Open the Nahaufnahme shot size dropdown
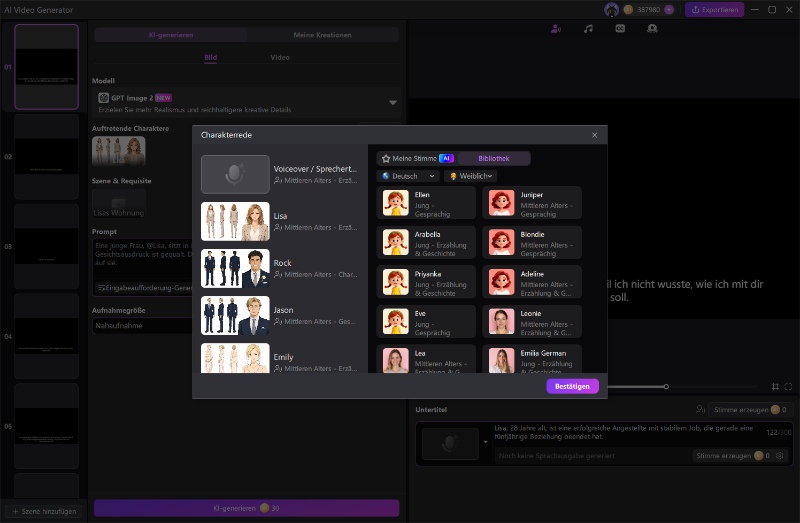This screenshot has height=523, width=800. point(143,326)
